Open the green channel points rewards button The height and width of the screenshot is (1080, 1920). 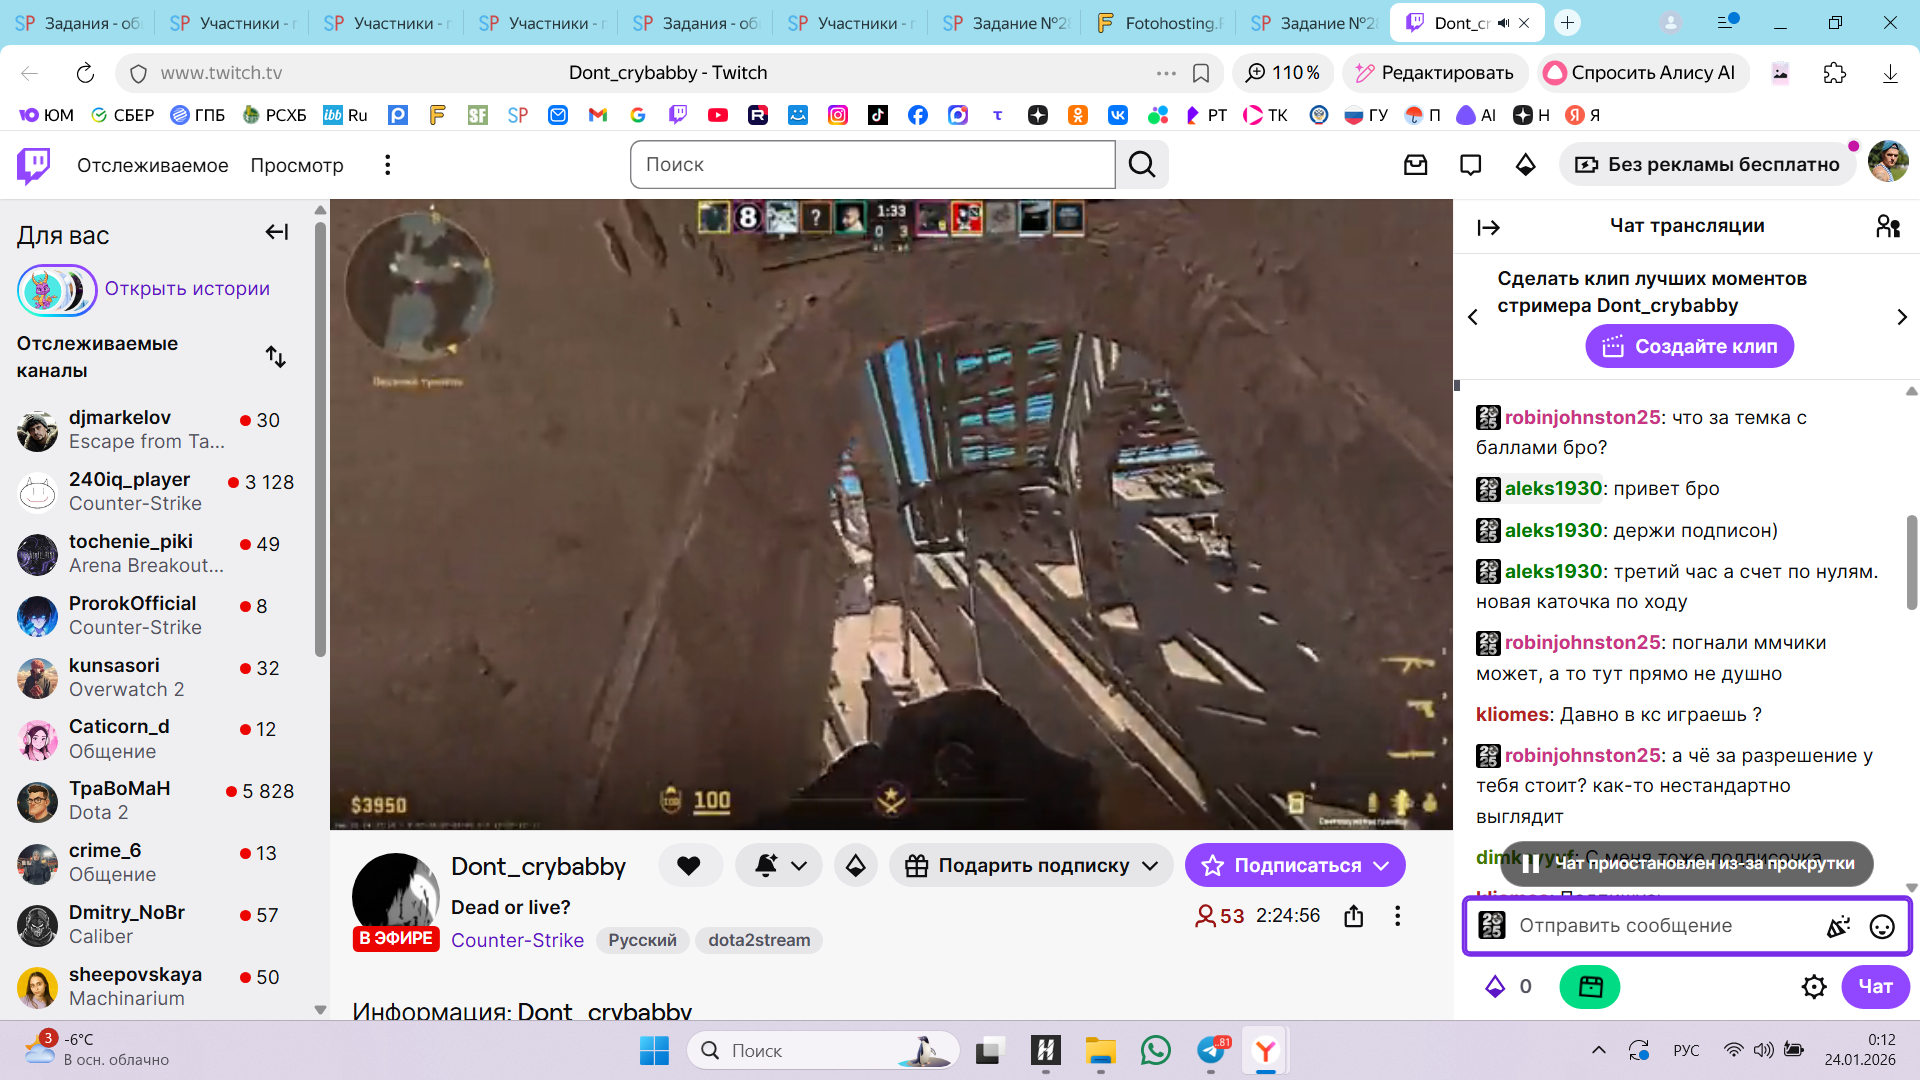(1589, 987)
